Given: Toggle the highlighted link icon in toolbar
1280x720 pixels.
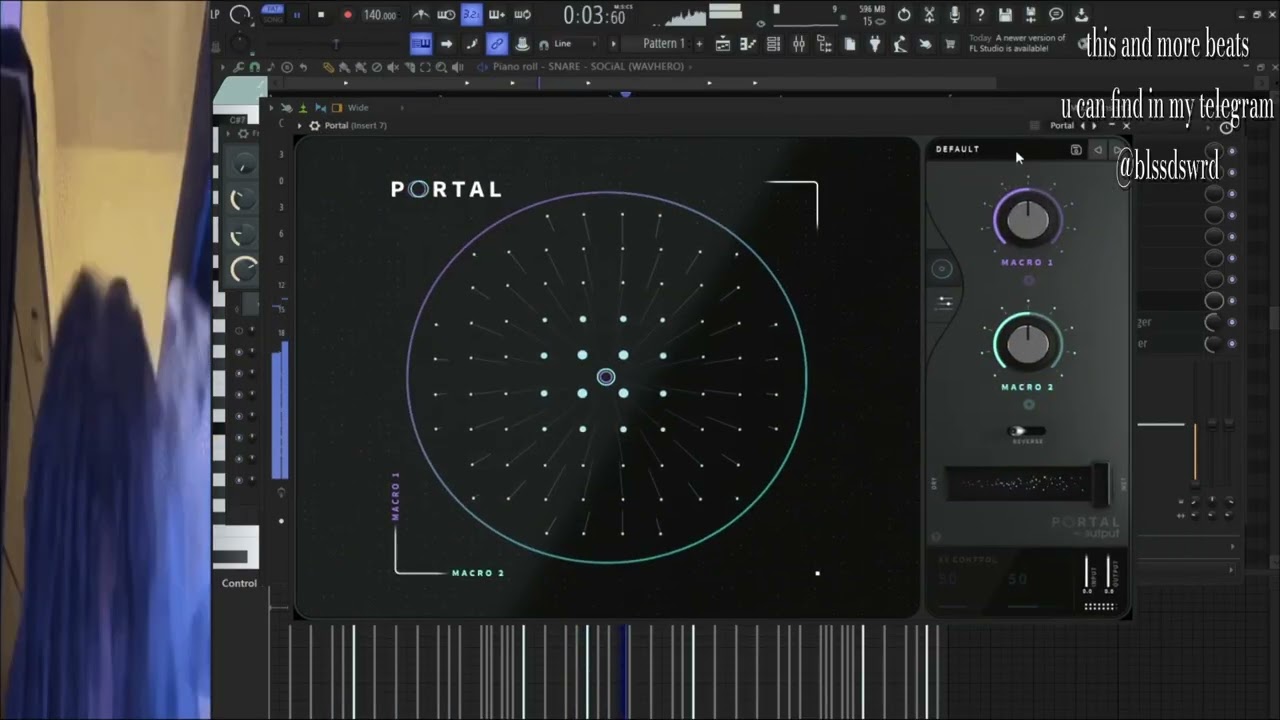Looking at the screenshot, I should [x=497, y=44].
